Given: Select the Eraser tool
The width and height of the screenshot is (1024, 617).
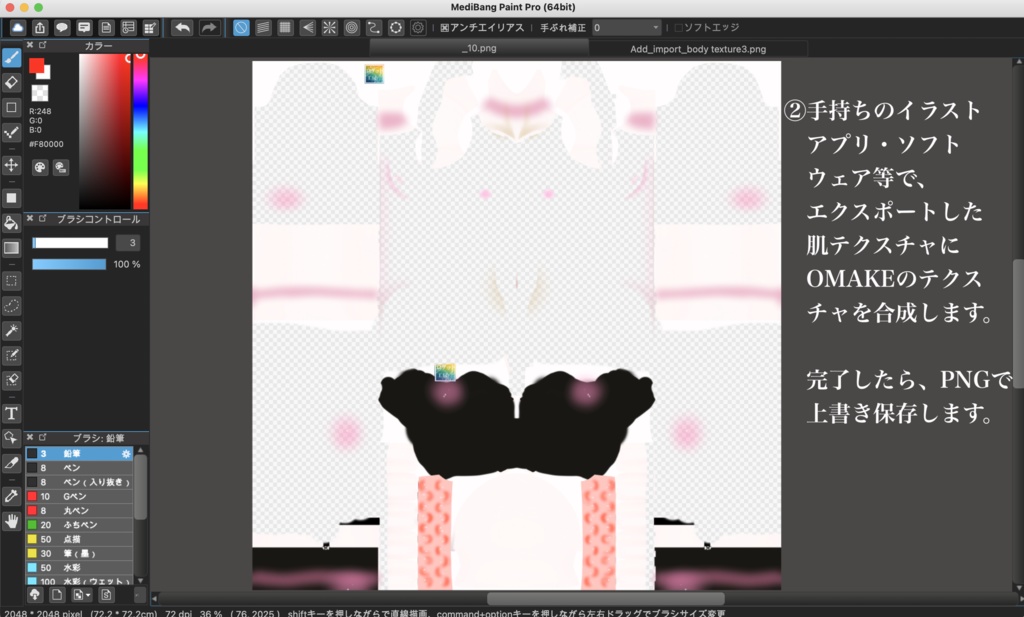Looking at the screenshot, I should click(12, 82).
